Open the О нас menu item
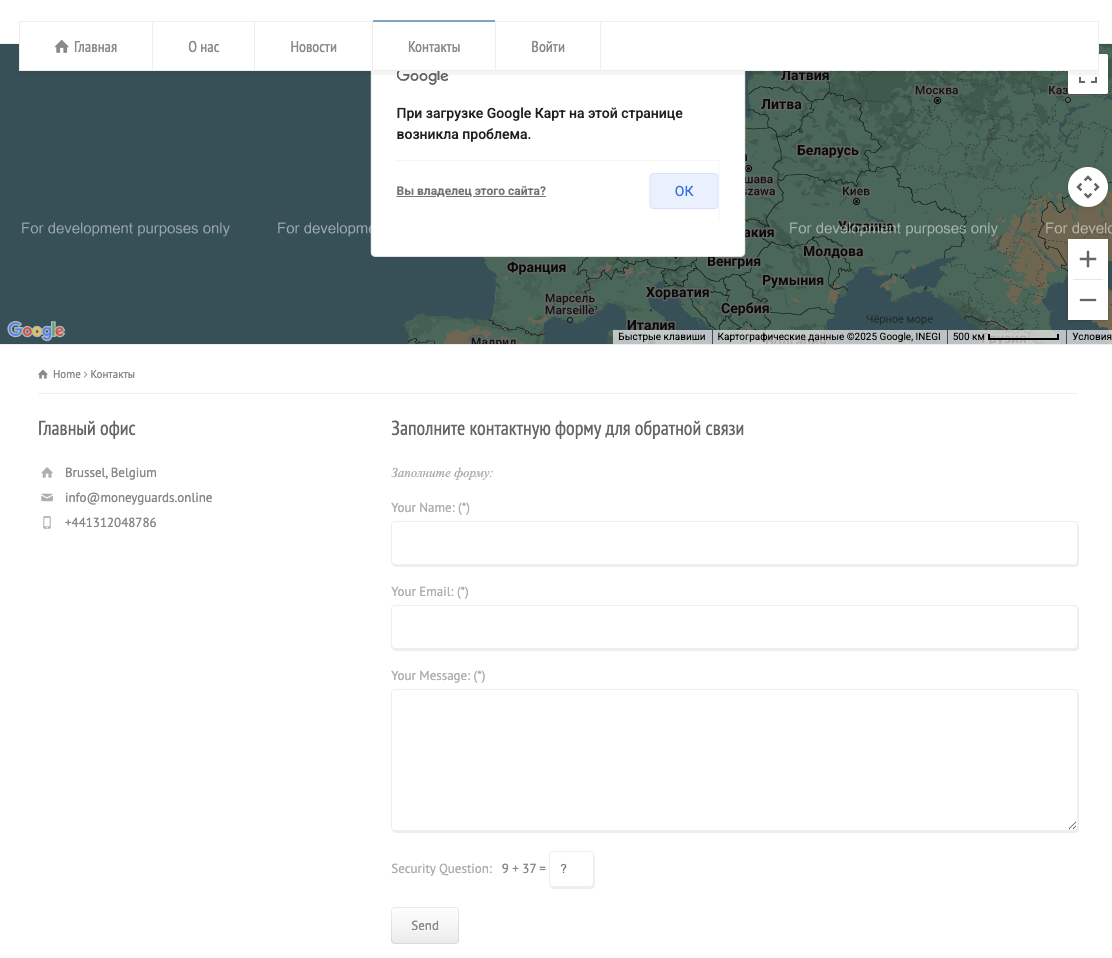The width and height of the screenshot is (1112, 958). point(203,47)
